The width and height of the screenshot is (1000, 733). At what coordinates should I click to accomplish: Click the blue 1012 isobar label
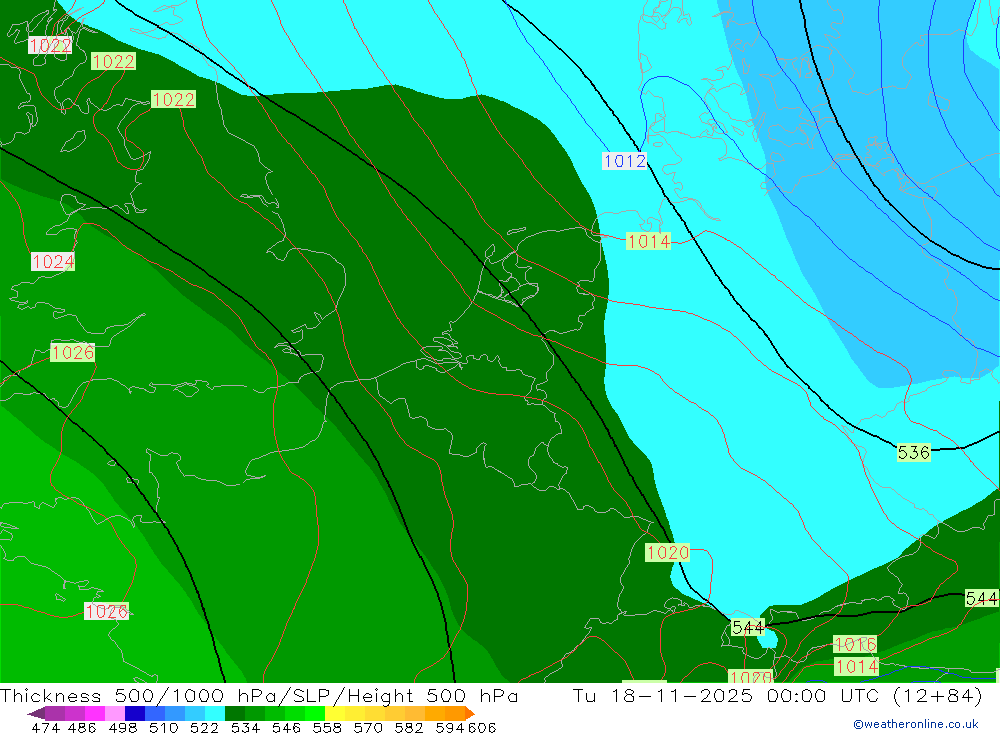pos(624,161)
